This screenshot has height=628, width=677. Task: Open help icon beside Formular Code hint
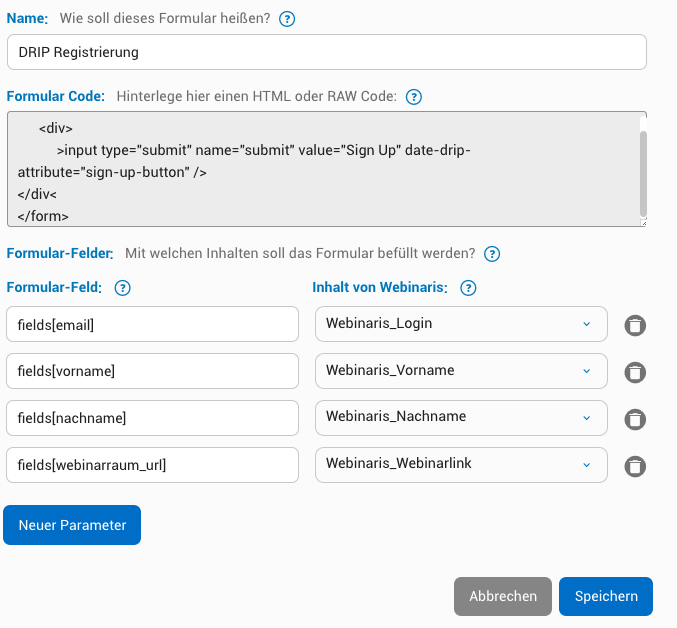(414, 97)
